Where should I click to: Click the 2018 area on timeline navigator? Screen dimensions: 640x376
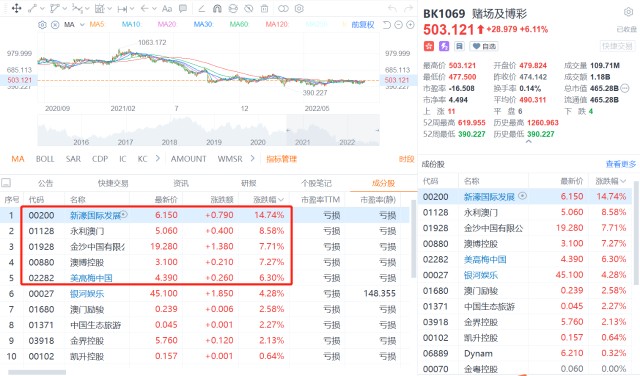pyautogui.click(x=169, y=142)
